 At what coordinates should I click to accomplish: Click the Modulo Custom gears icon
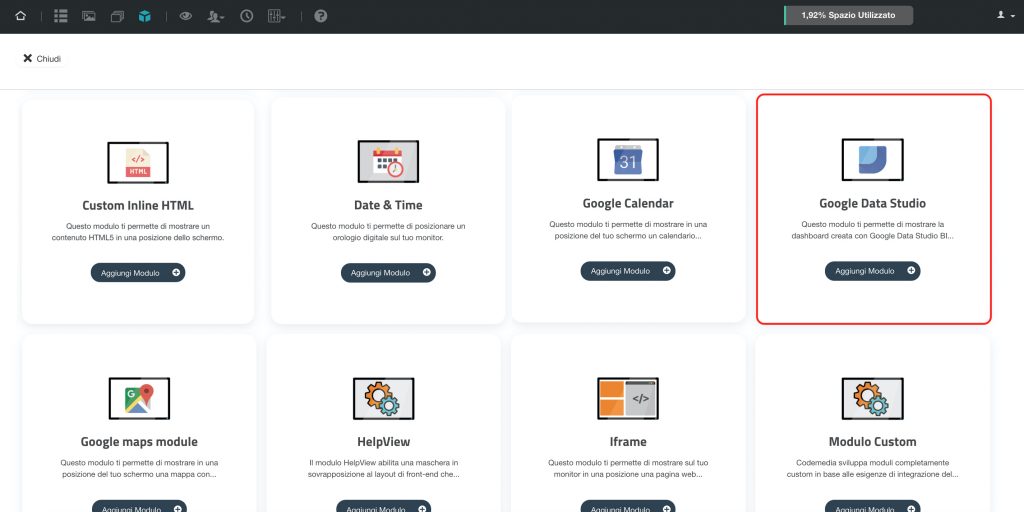coord(872,398)
